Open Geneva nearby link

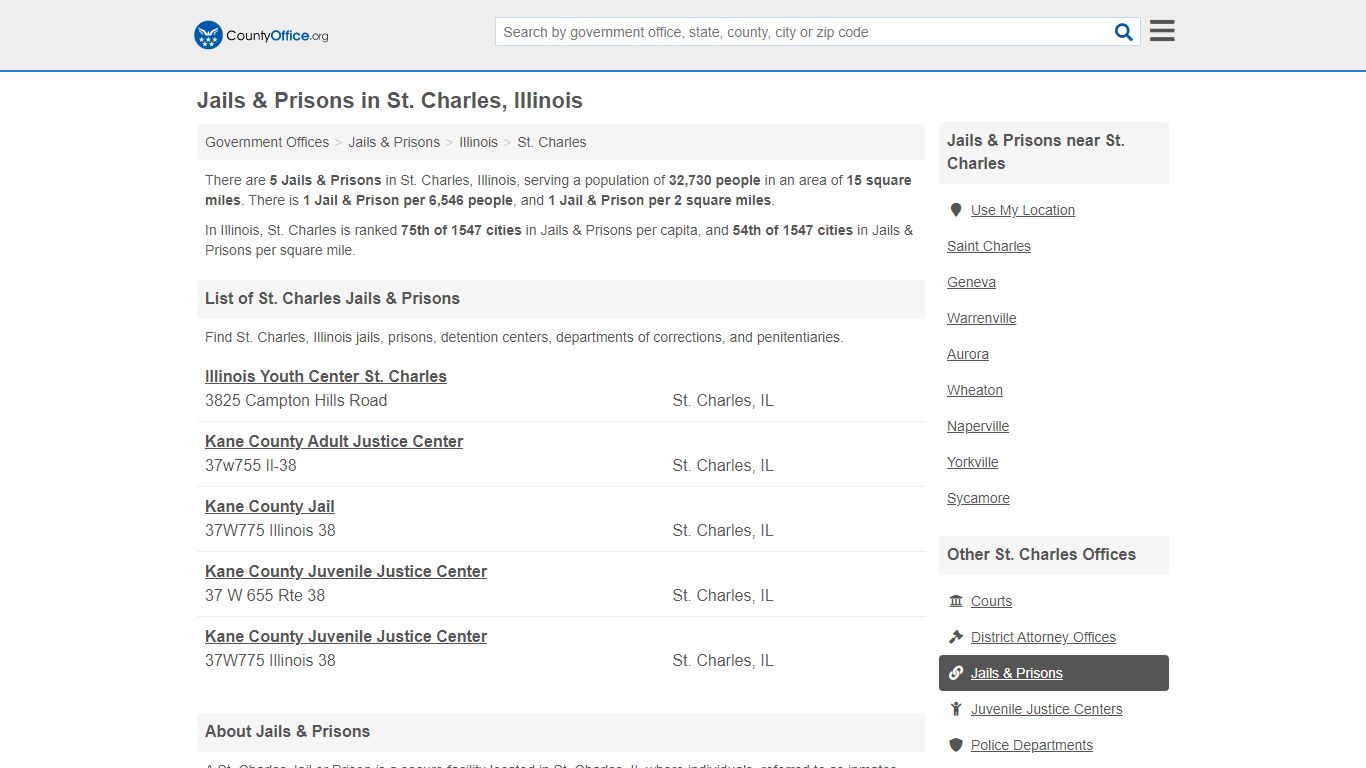click(x=971, y=282)
